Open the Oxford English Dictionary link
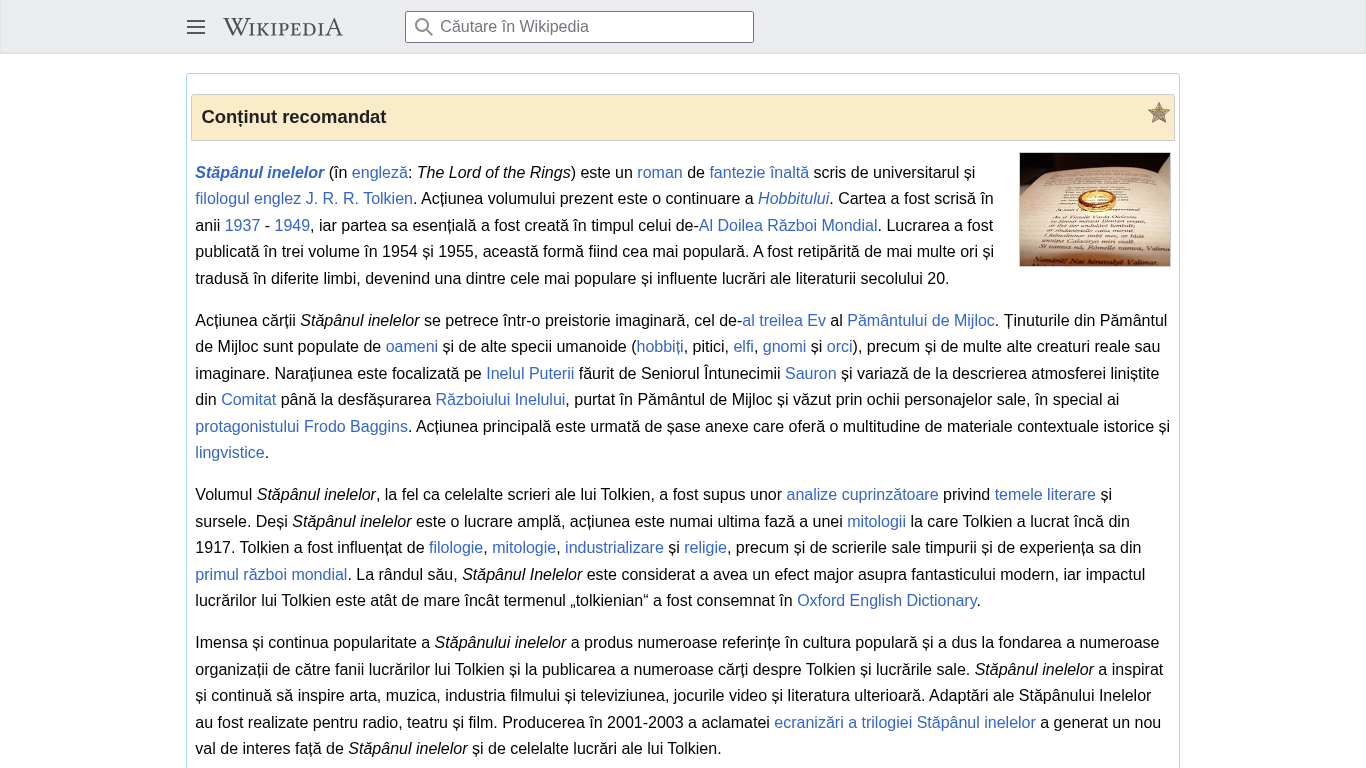This screenshot has width=1366, height=768. (x=887, y=600)
